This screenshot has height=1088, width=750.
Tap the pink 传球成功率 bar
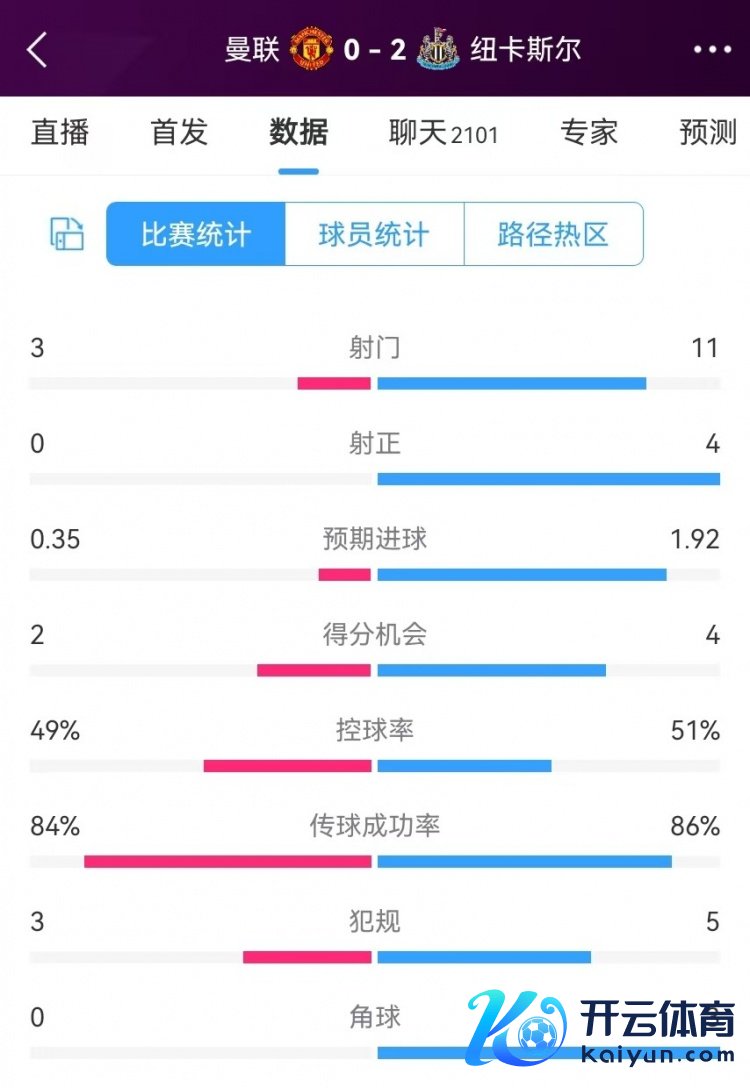click(x=227, y=861)
